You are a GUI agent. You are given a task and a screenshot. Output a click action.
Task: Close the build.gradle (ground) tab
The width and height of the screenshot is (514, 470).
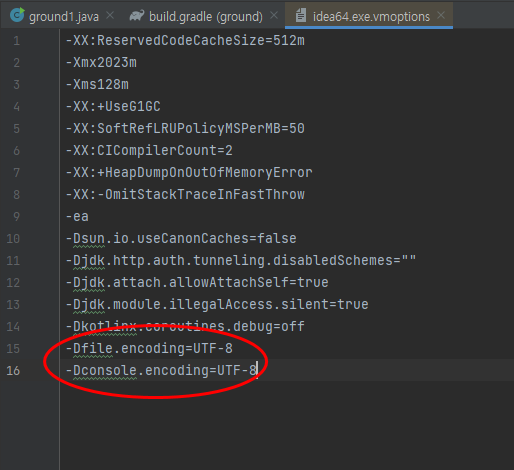point(274,15)
